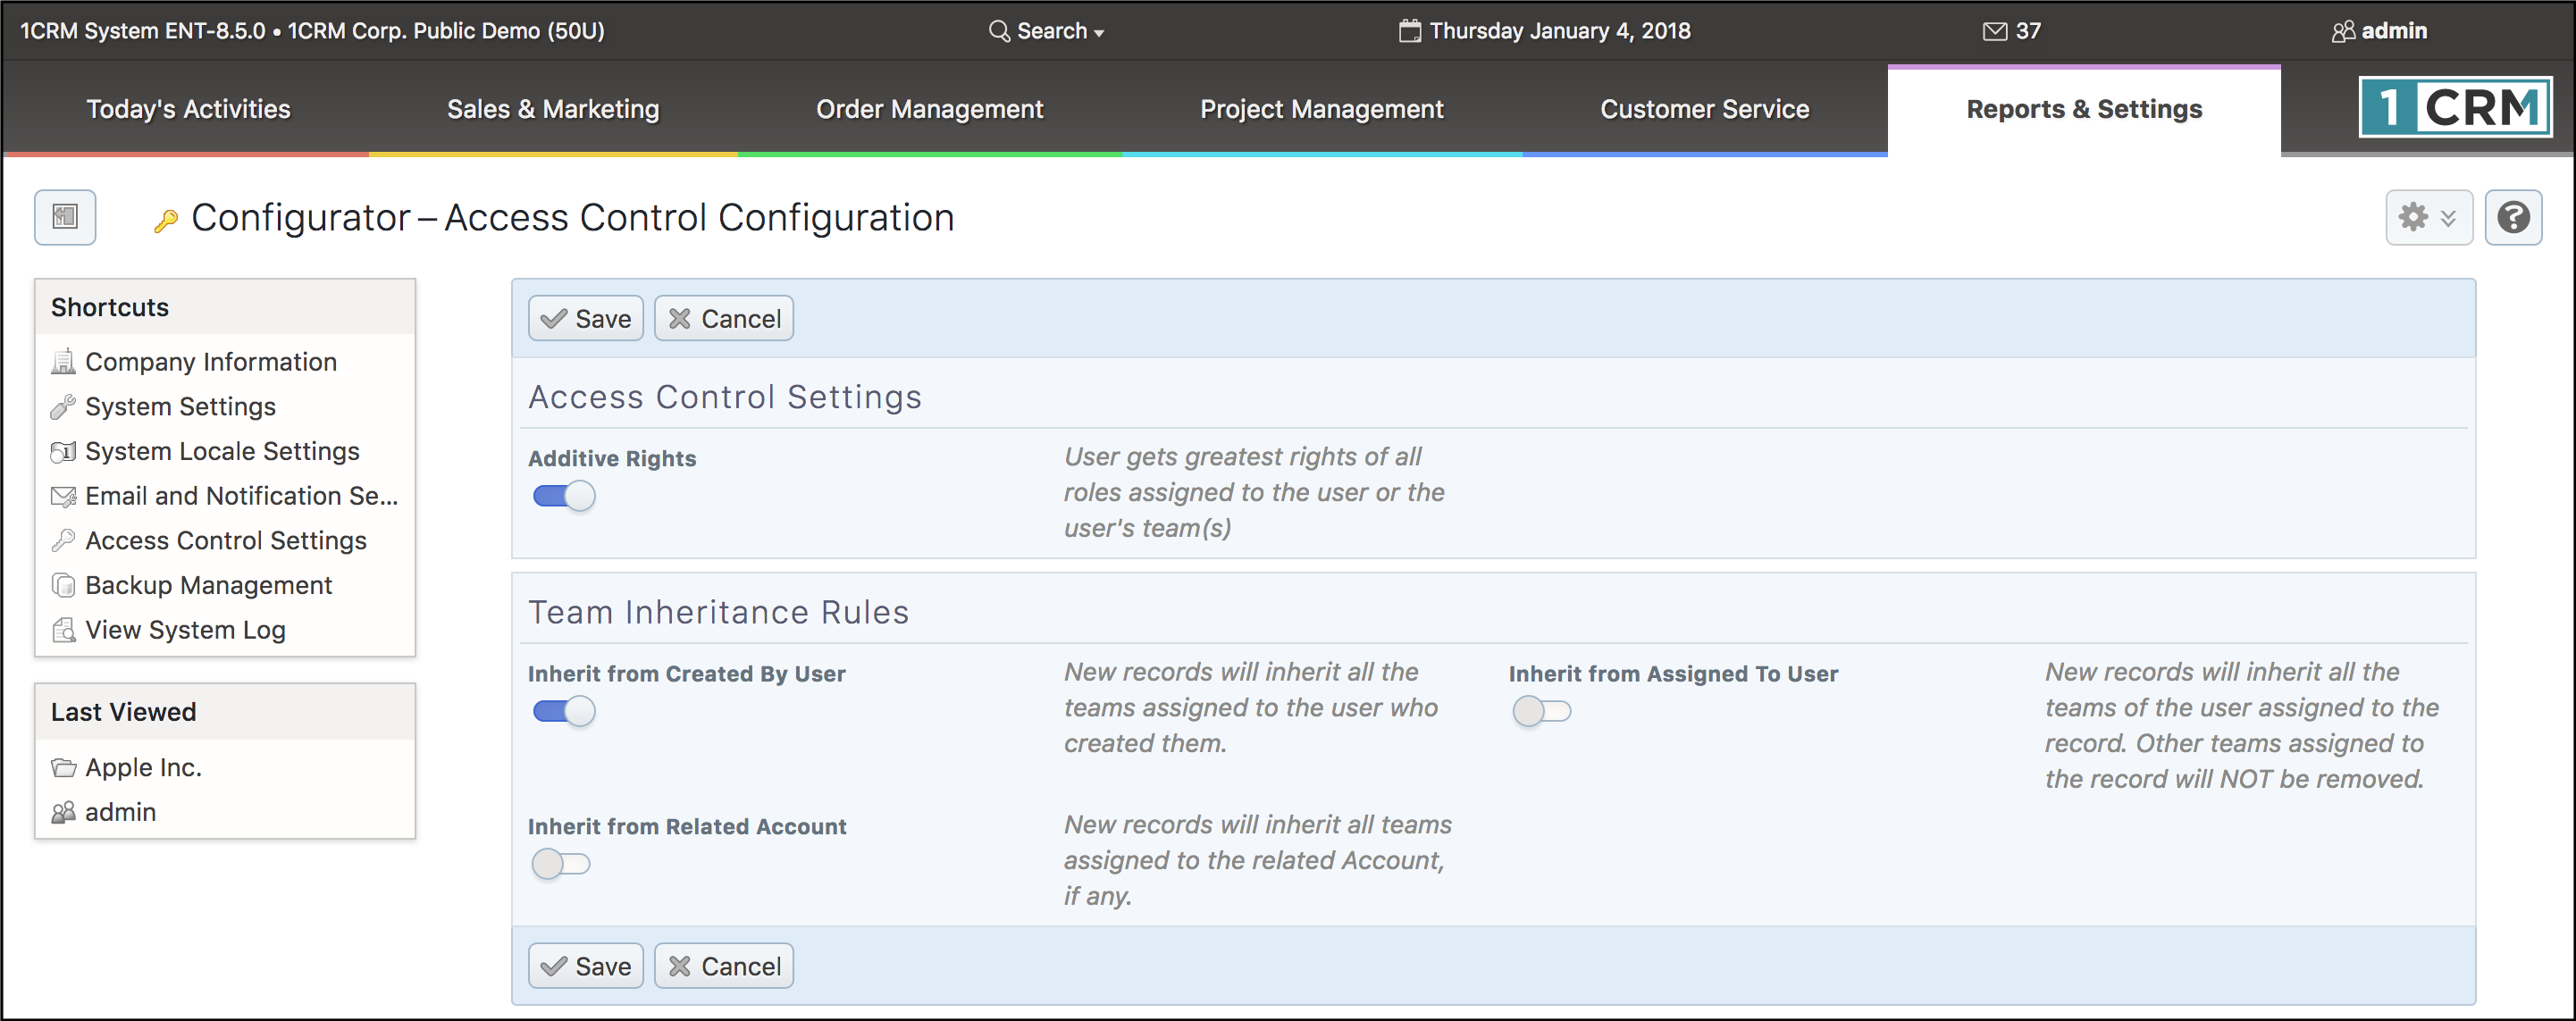Click the Team Inheritance Rules section heading

718,612
